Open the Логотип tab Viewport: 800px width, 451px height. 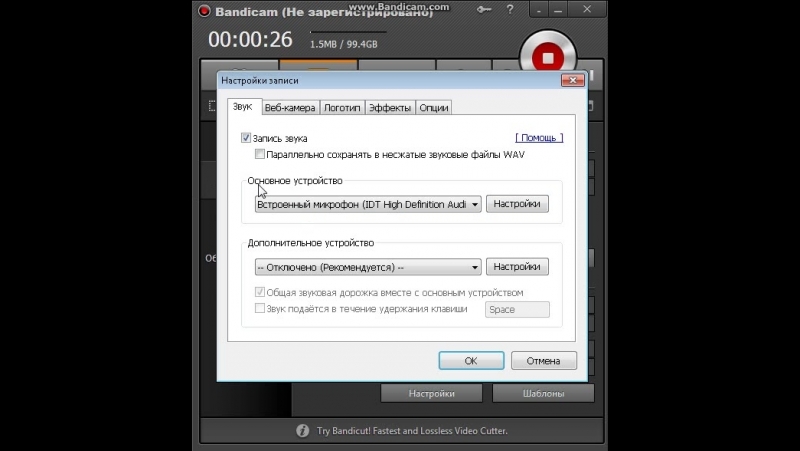[x=342, y=108]
